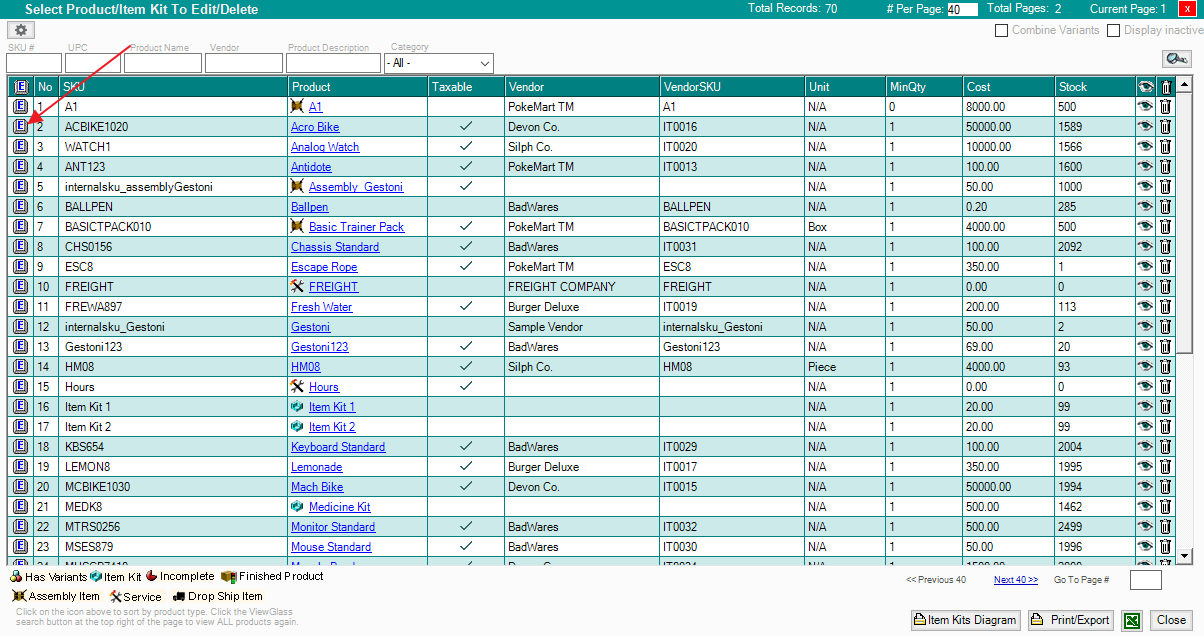Click the Product Name filter field

(163, 63)
